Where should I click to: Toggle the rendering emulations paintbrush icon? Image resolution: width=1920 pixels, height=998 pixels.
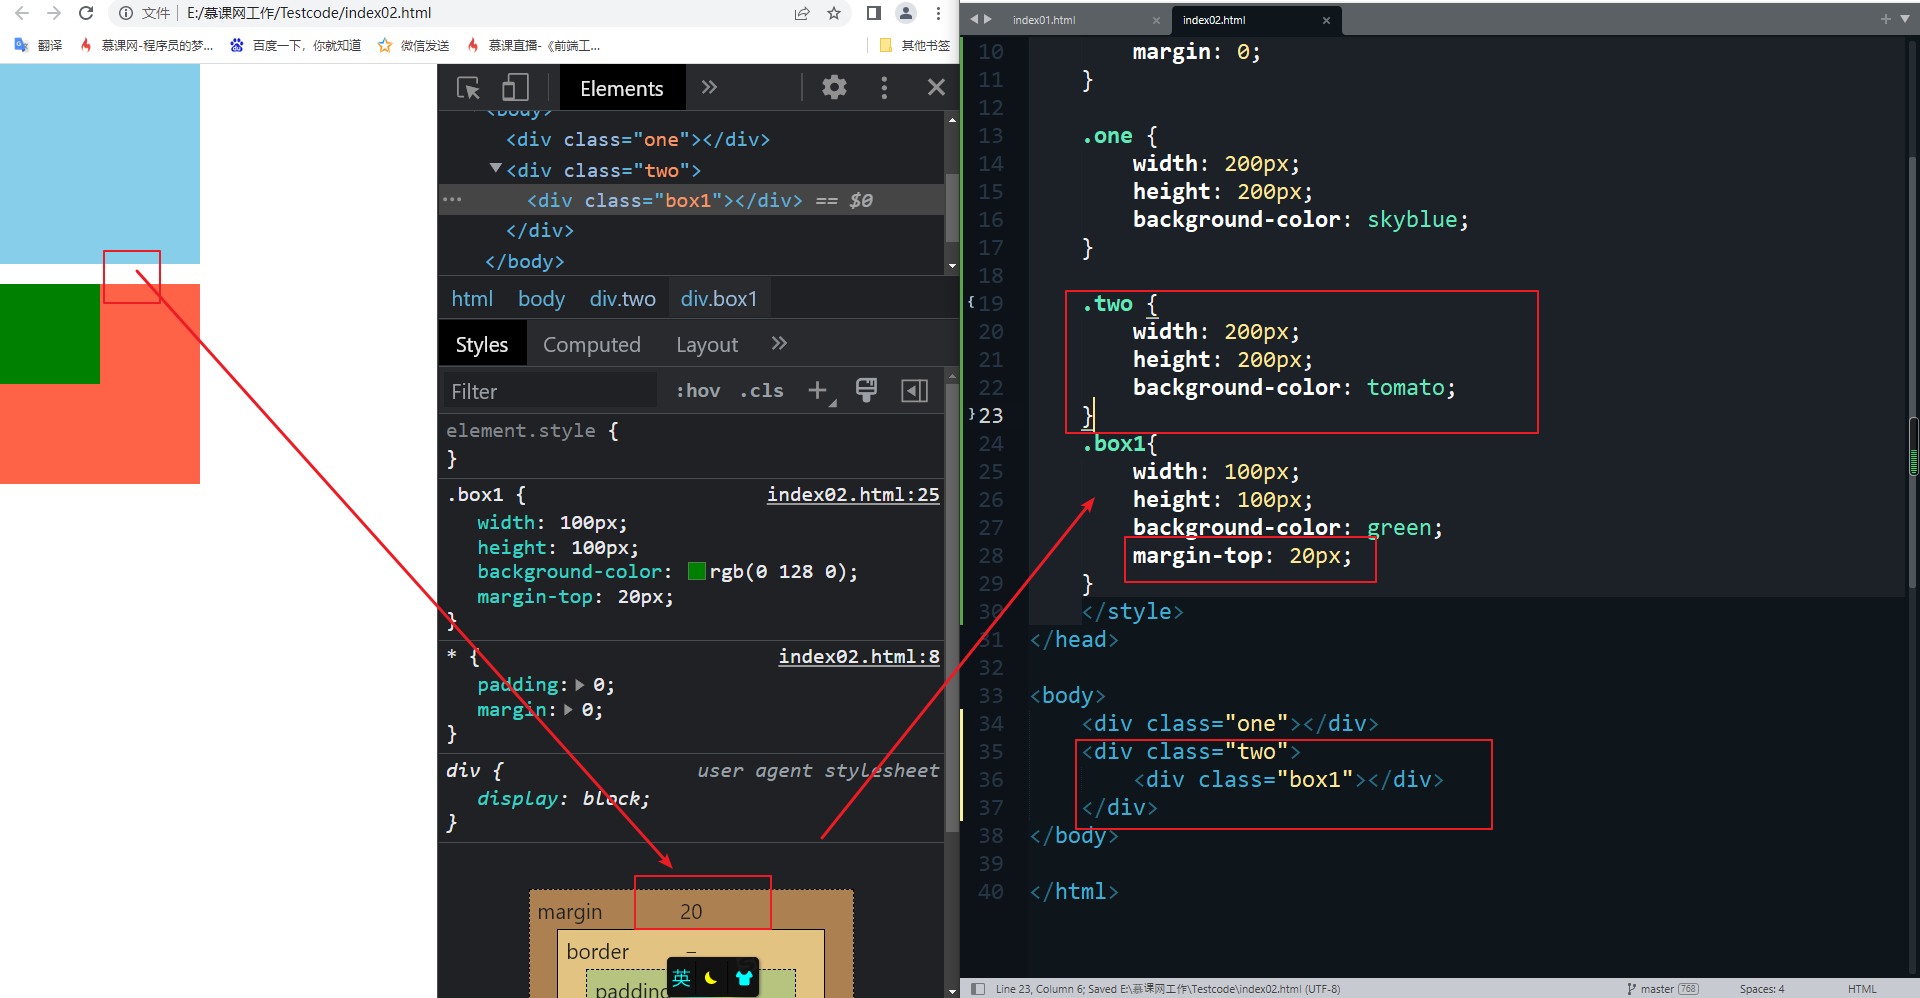pos(866,390)
